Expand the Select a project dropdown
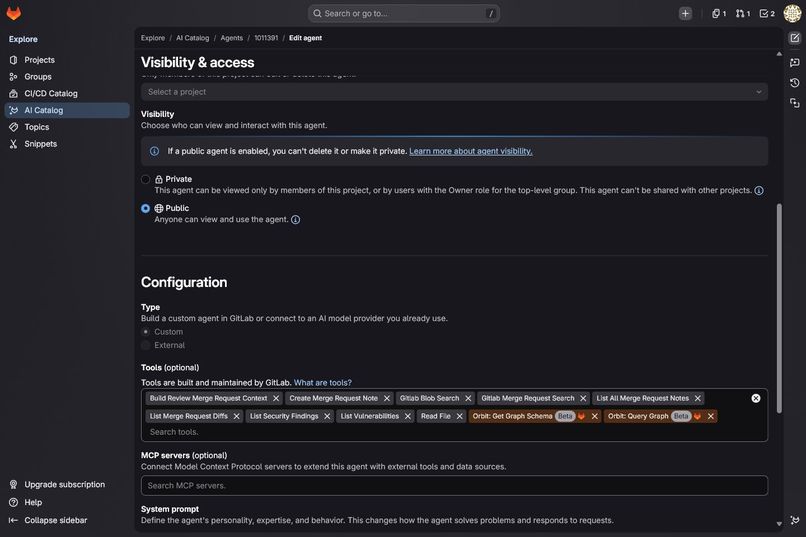Screen dimensions: 806x537 pos(454,92)
